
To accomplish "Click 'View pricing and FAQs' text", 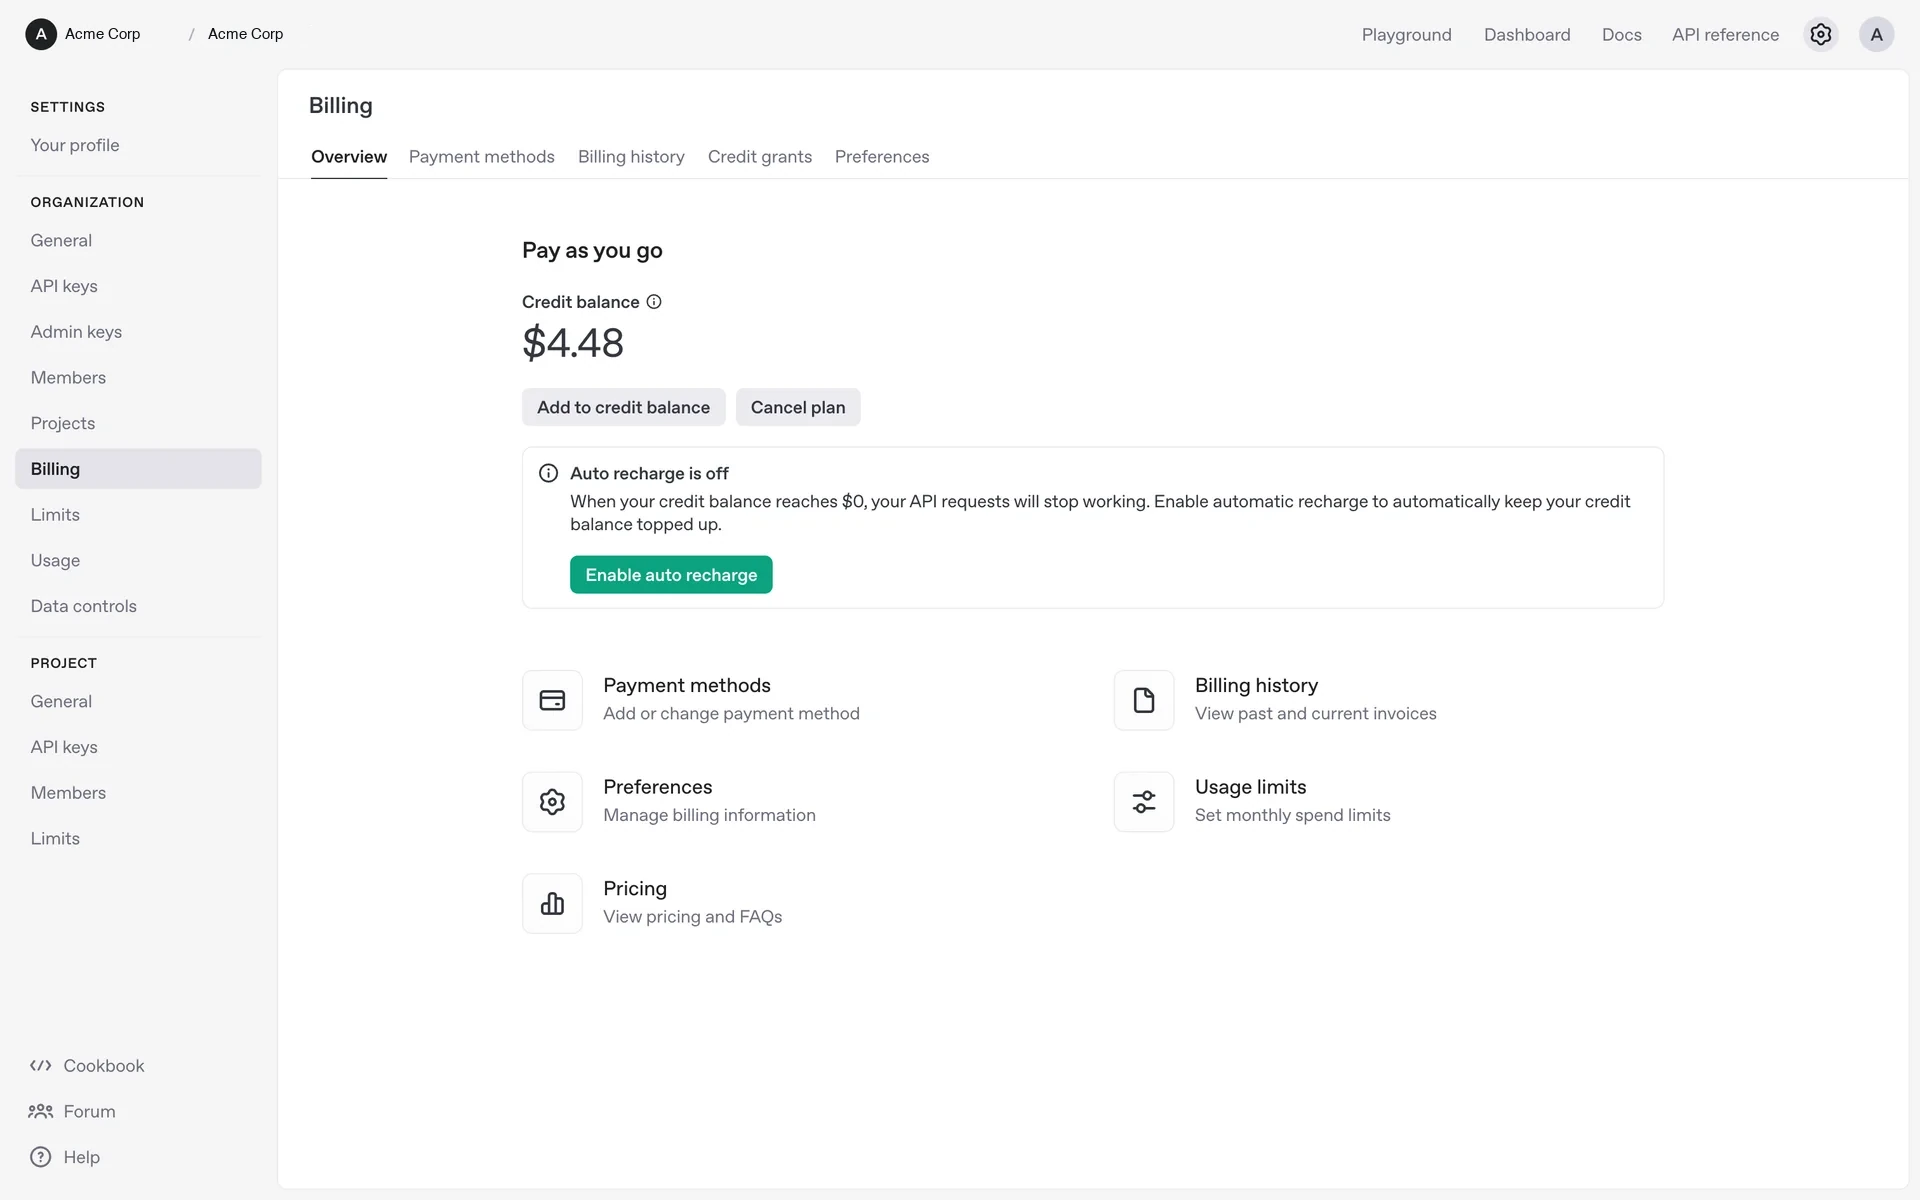I will pyautogui.click(x=693, y=917).
